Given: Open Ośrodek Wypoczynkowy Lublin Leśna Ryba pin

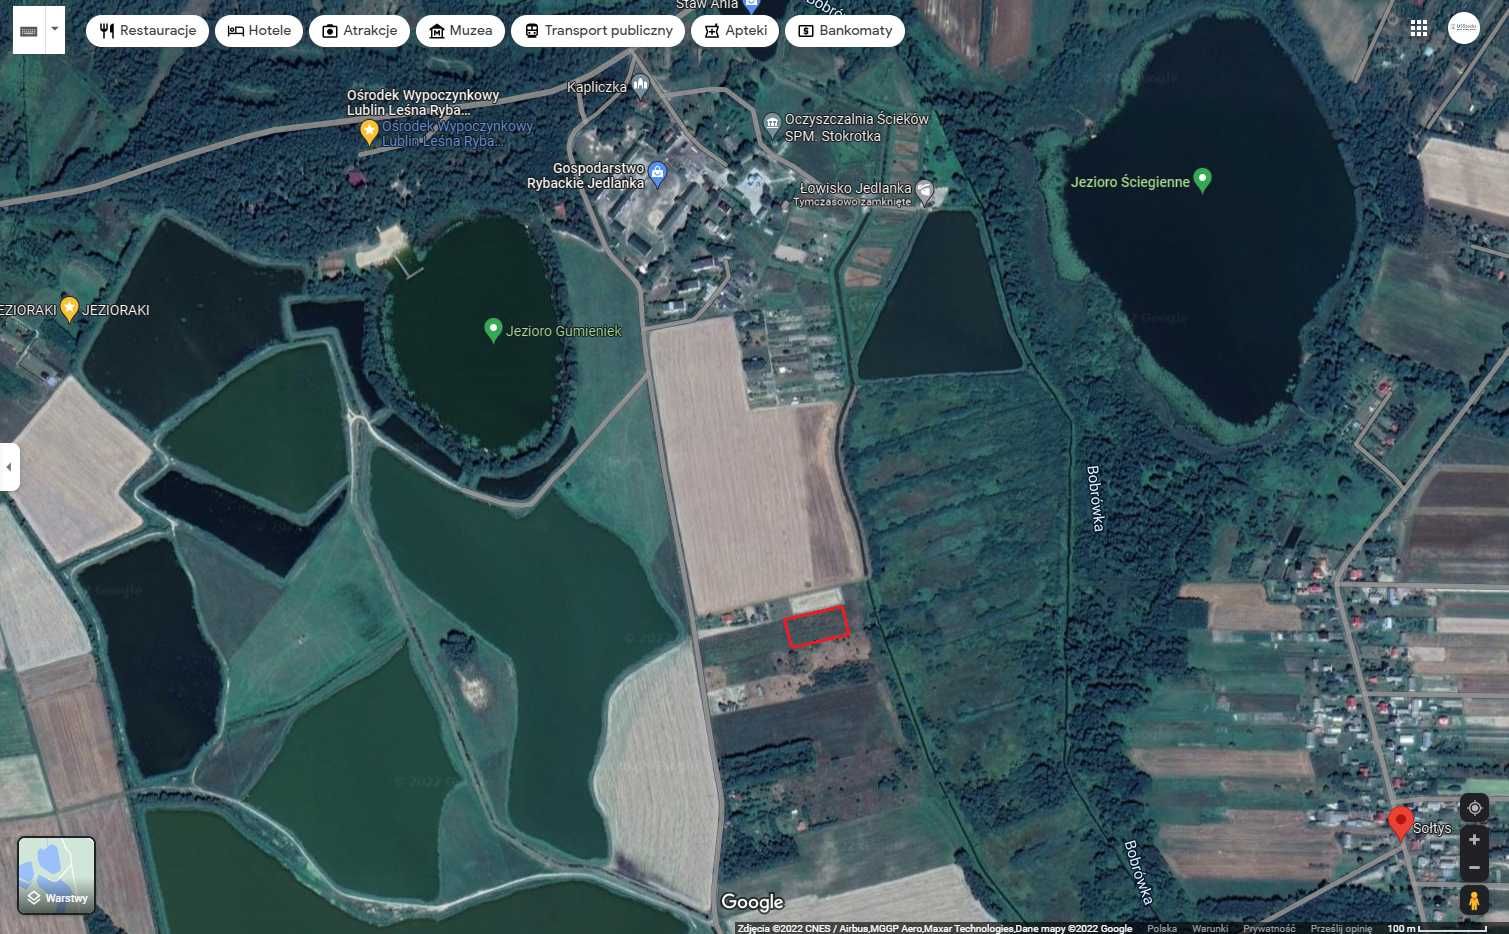Looking at the screenshot, I should click(x=369, y=132).
